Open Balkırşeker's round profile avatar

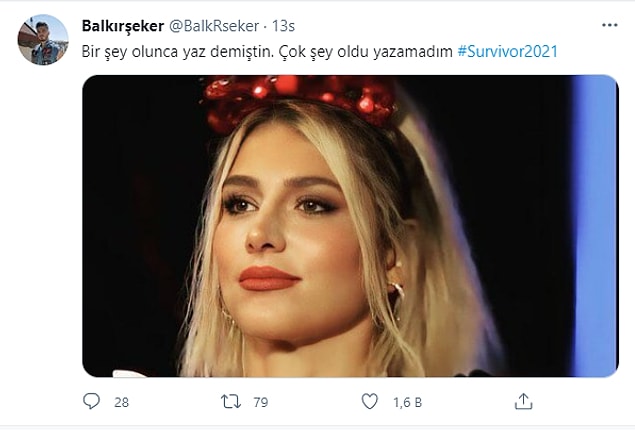point(43,40)
